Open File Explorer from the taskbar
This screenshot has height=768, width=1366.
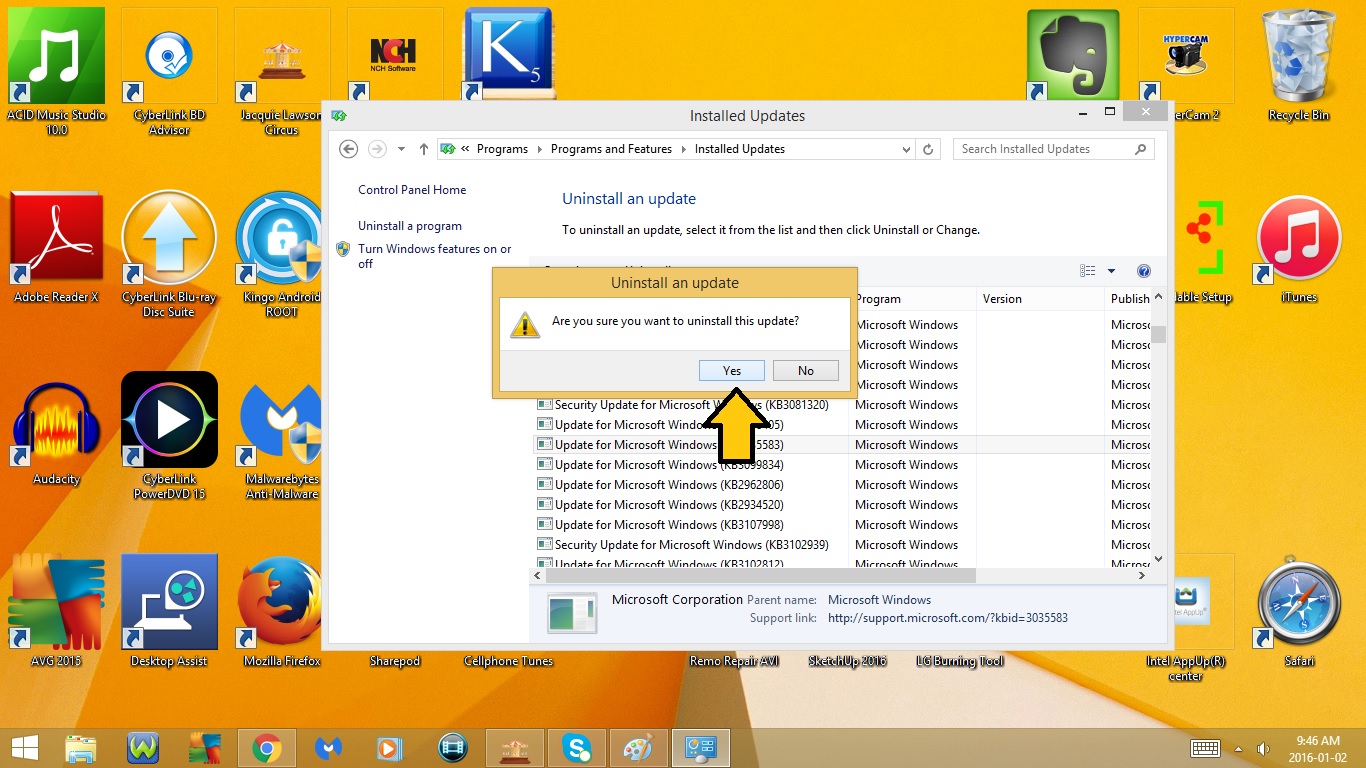pyautogui.click(x=81, y=748)
